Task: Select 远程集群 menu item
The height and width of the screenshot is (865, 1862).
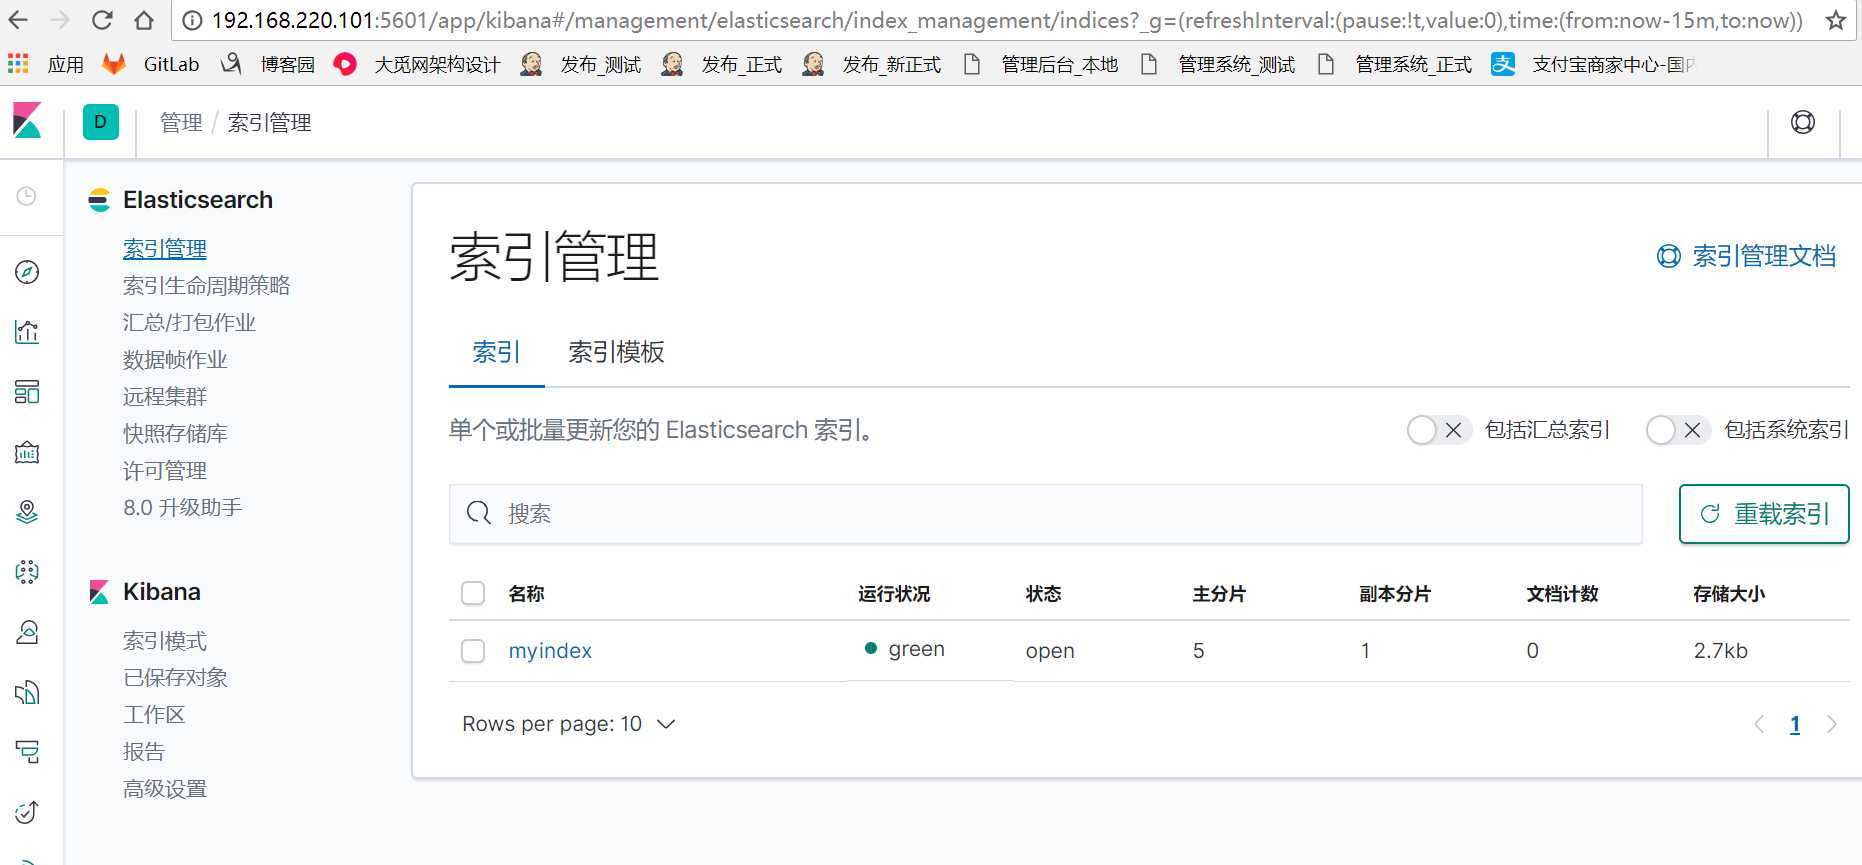Action: [x=165, y=397]
